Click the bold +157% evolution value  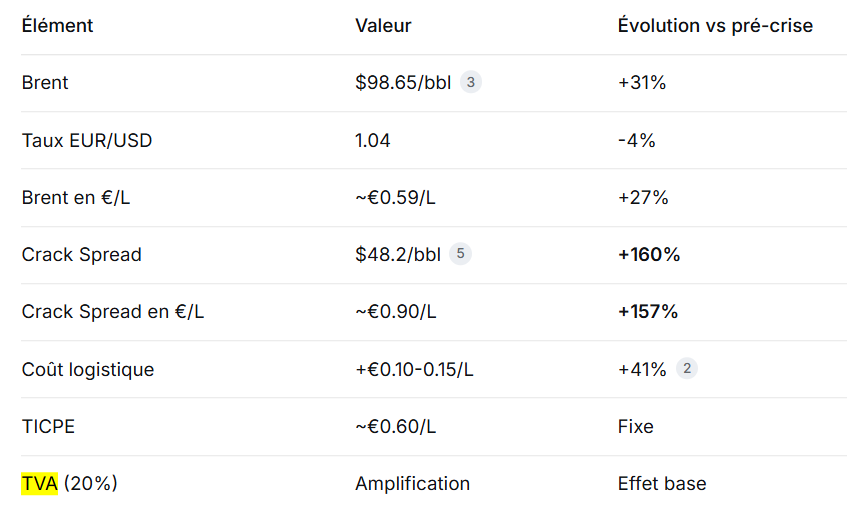pos(648,312)
